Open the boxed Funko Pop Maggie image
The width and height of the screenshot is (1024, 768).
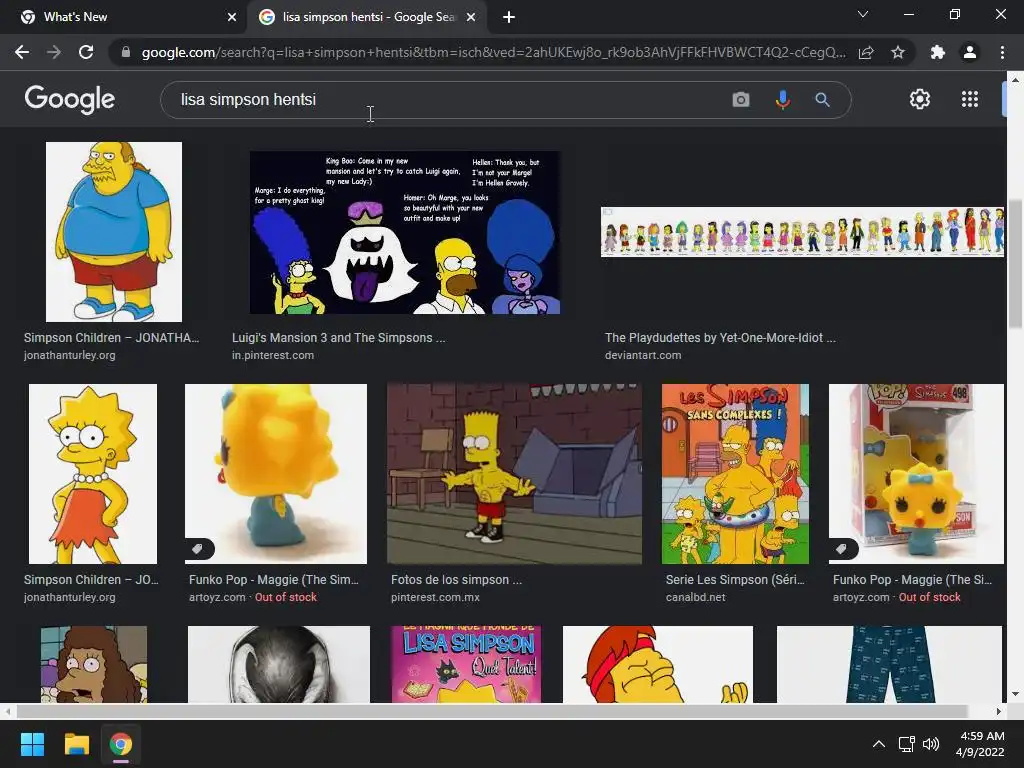tap(916, 473)
